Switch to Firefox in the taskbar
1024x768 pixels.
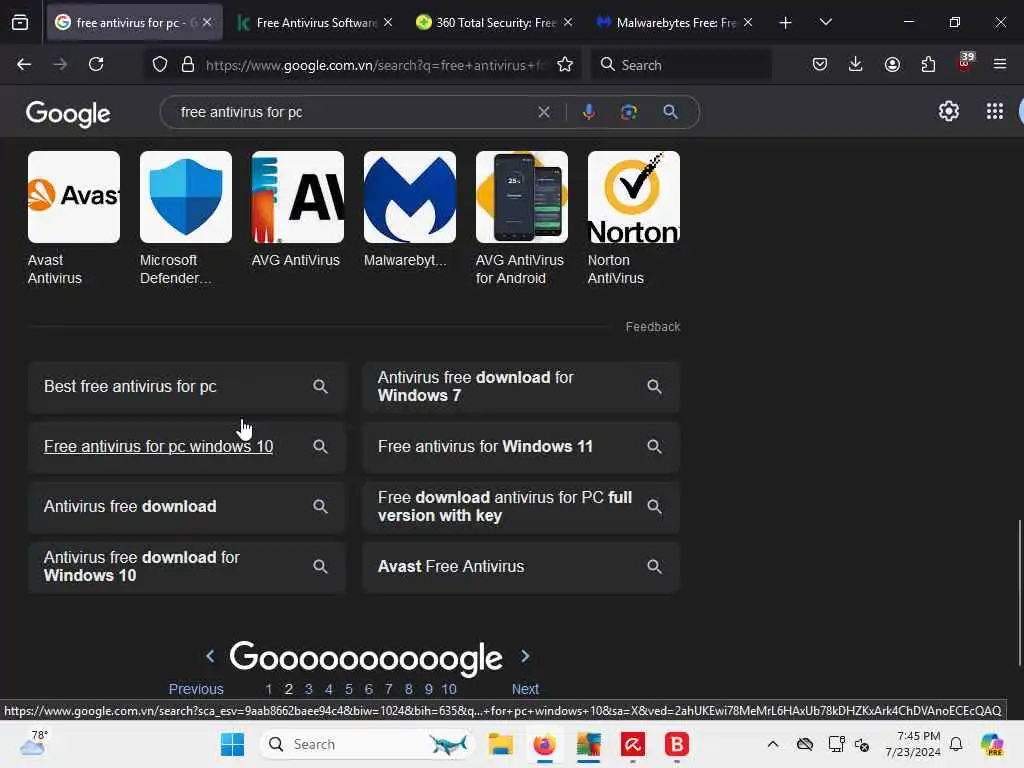pos(545,744)
